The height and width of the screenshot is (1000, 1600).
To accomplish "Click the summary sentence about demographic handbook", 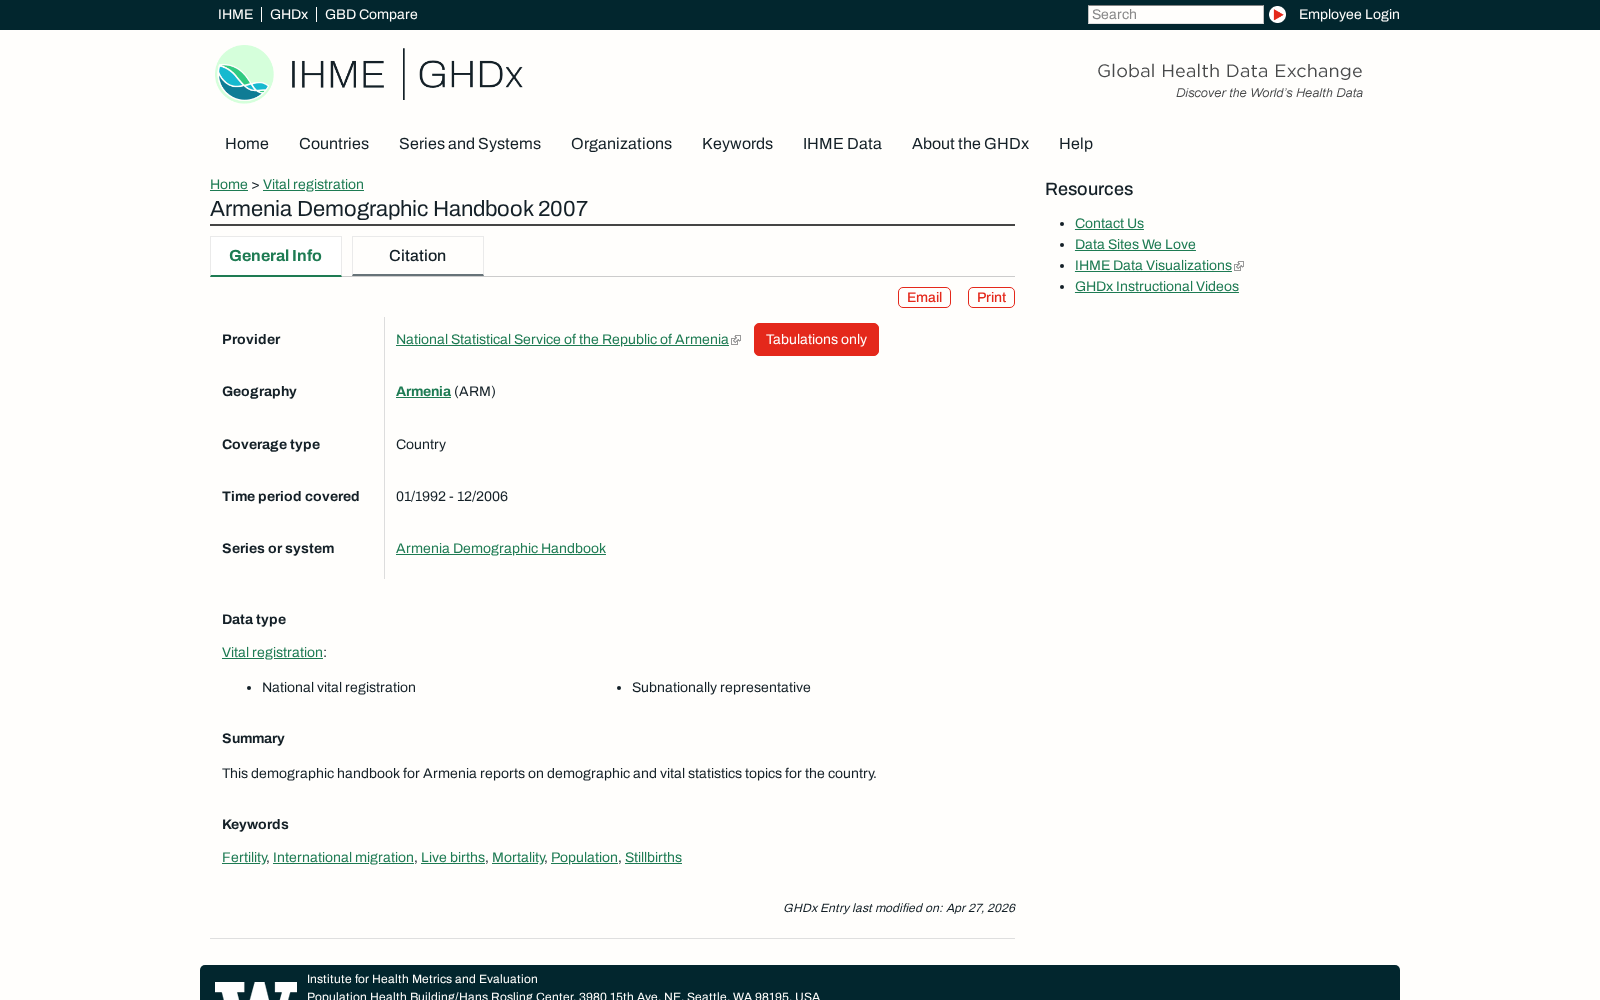I will [549, 773].
